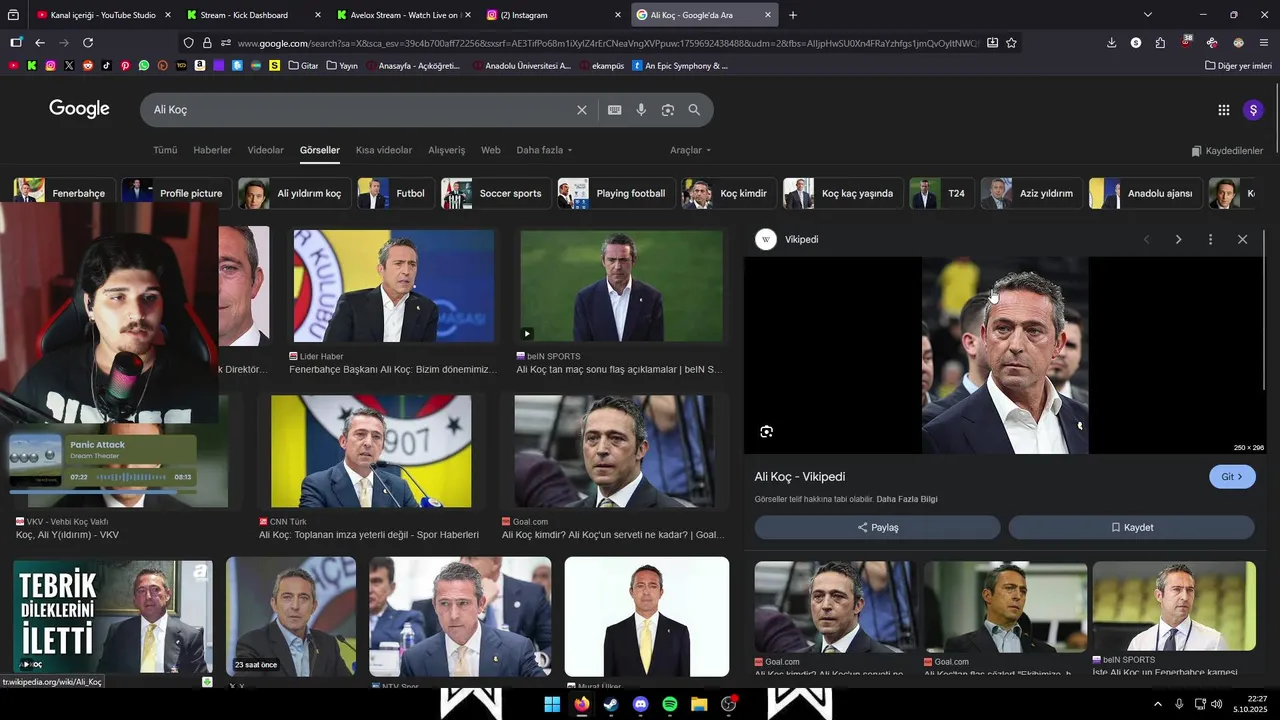Open the Firefox extensions puzzle icon
1280x720 pixels.
pyautogui.click(x=1160, y=43)
